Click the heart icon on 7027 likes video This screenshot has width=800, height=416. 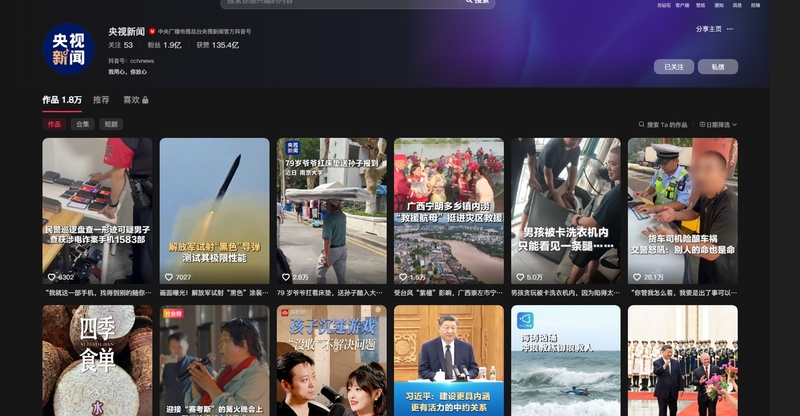point(168,277)
